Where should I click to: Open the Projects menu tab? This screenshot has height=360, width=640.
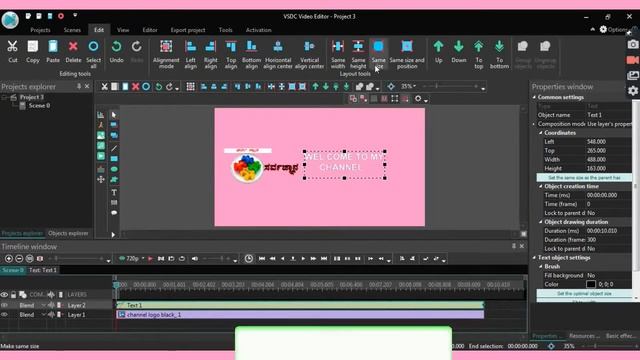pyautogui.click(x=40, y=30)
